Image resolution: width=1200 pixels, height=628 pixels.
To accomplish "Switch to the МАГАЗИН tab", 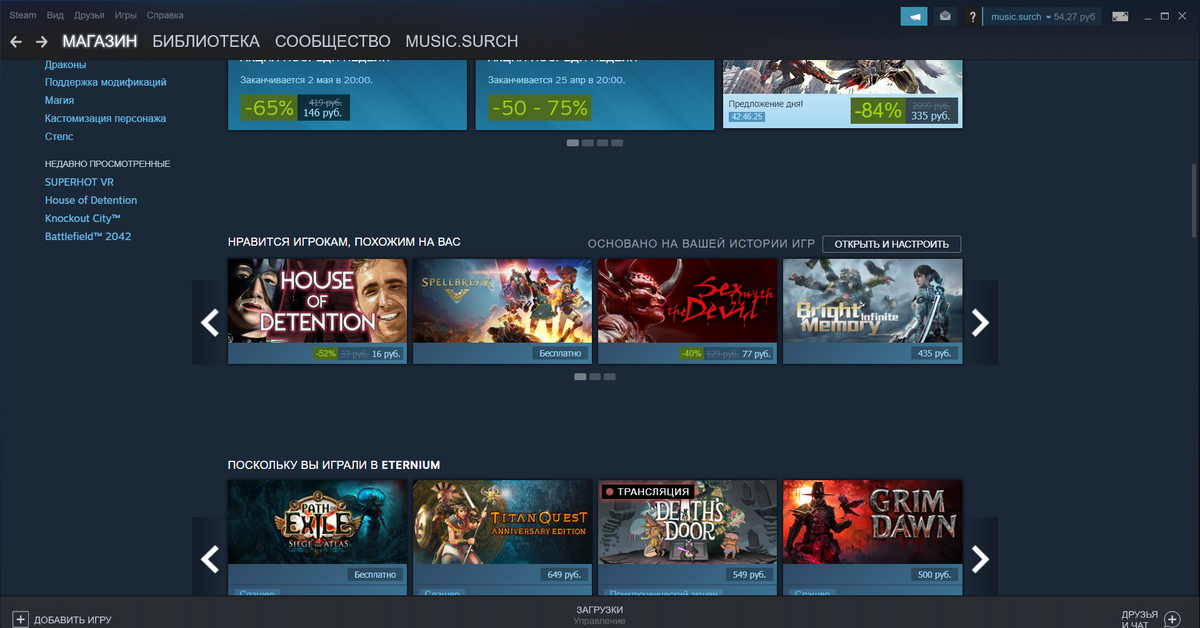I will point(100,41).
